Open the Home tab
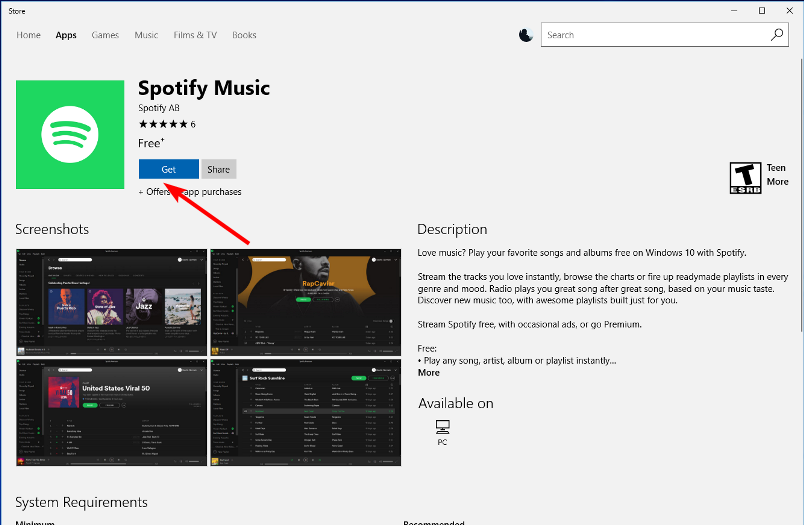 (x=28, y=35)
